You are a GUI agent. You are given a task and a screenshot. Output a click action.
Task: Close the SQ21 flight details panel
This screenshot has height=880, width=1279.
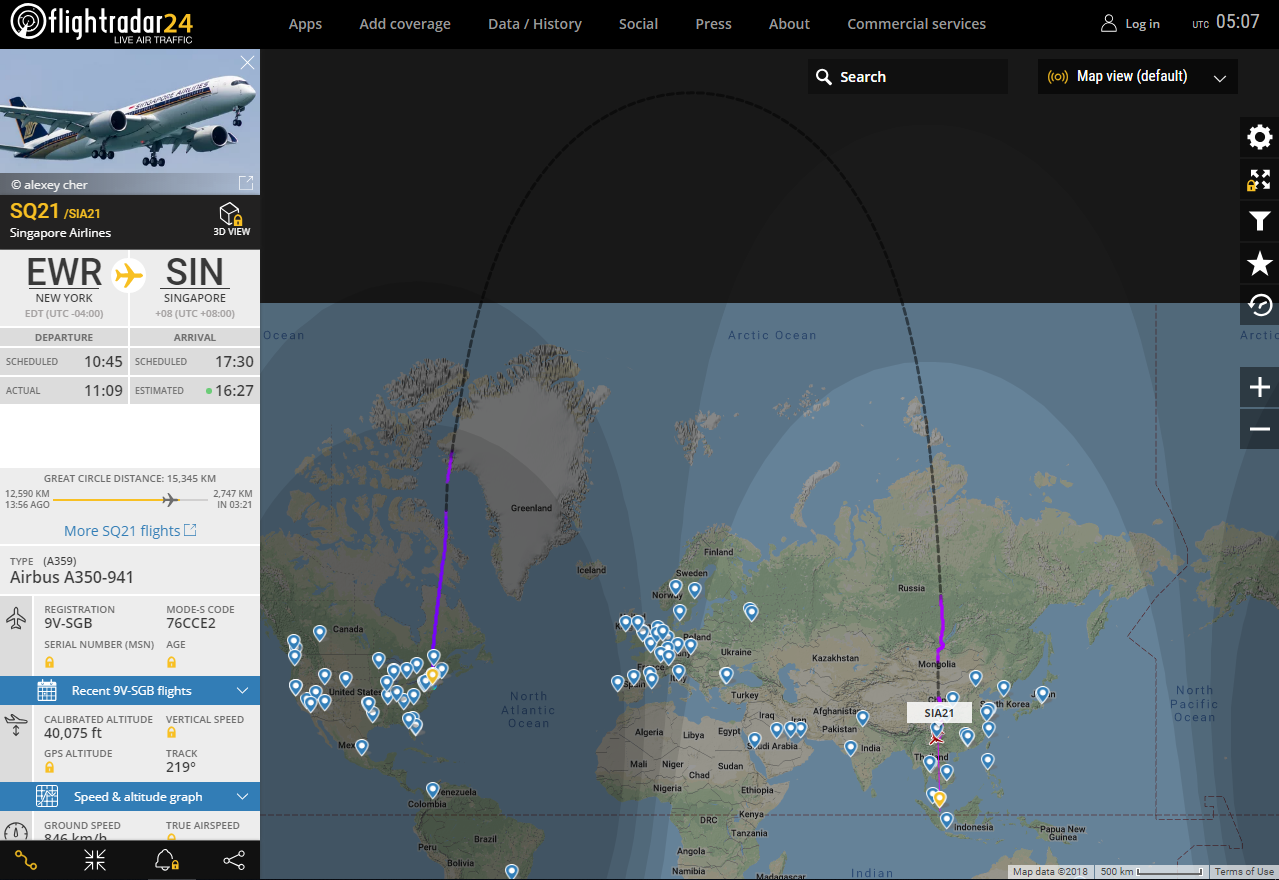click(x=247, y=63)
